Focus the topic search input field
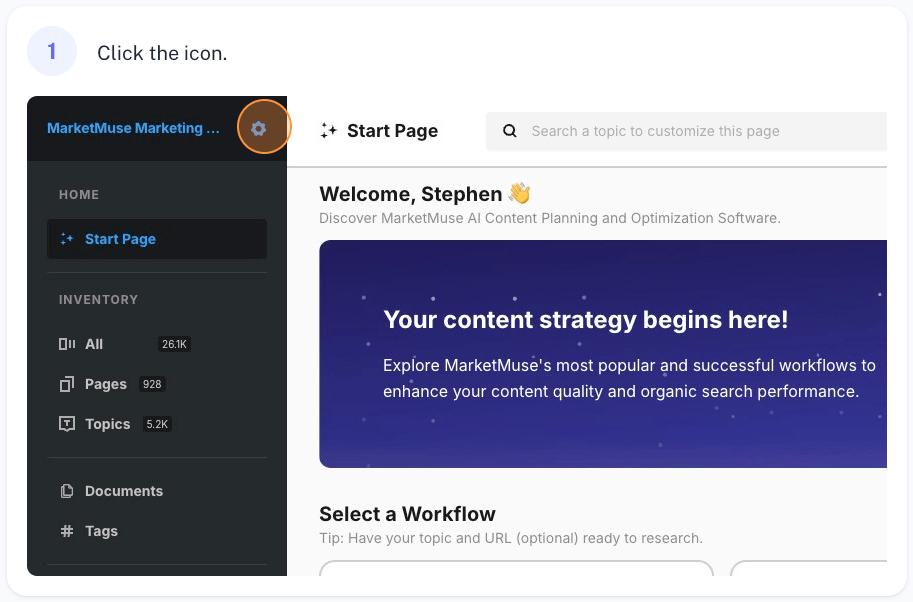Screen dimensions: 913x602 tap(686, 131)
